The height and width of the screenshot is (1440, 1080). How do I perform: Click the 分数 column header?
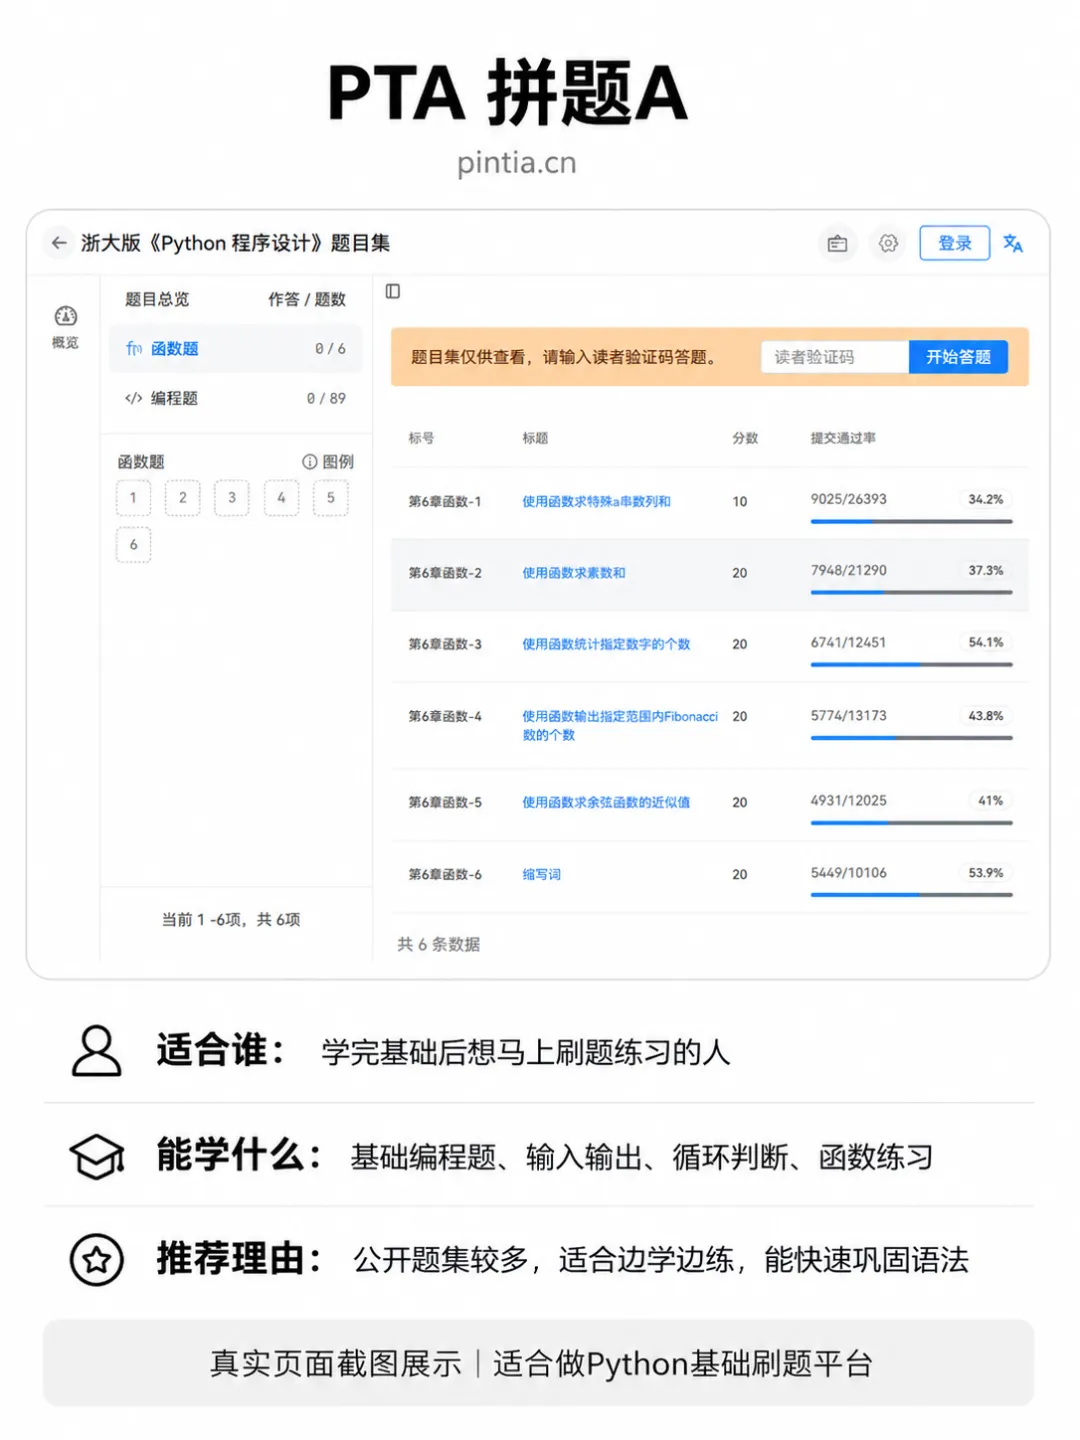point(745,438)
